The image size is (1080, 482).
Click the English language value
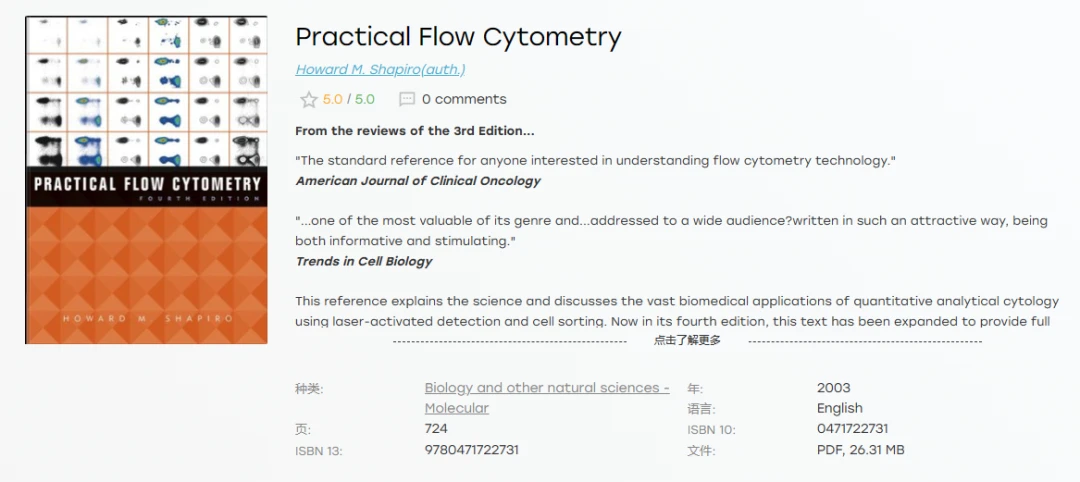pos(840,408)
